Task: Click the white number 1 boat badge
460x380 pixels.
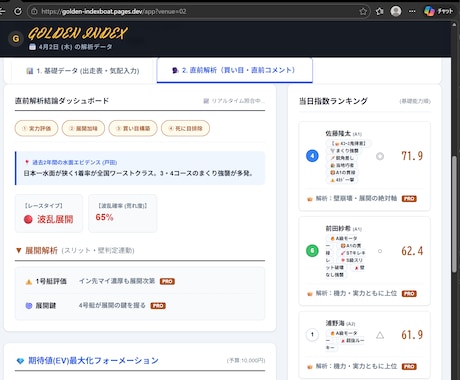Action: [312, 334]
